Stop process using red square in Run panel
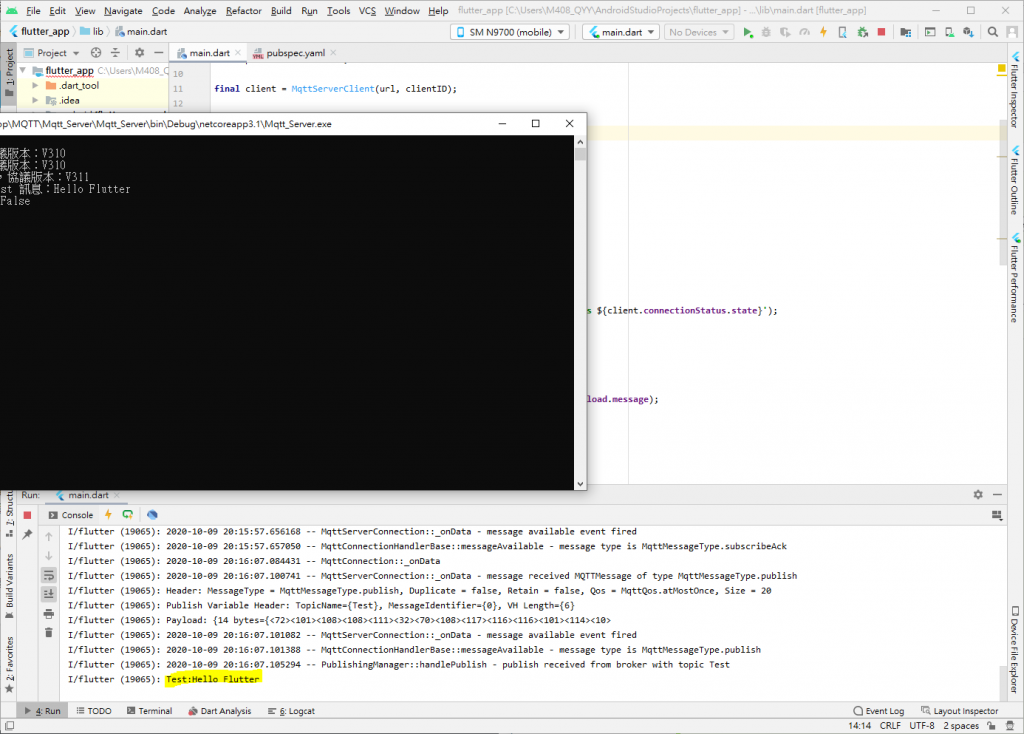Viewport: 1024px width, 734px height. [x=27, y=515]
